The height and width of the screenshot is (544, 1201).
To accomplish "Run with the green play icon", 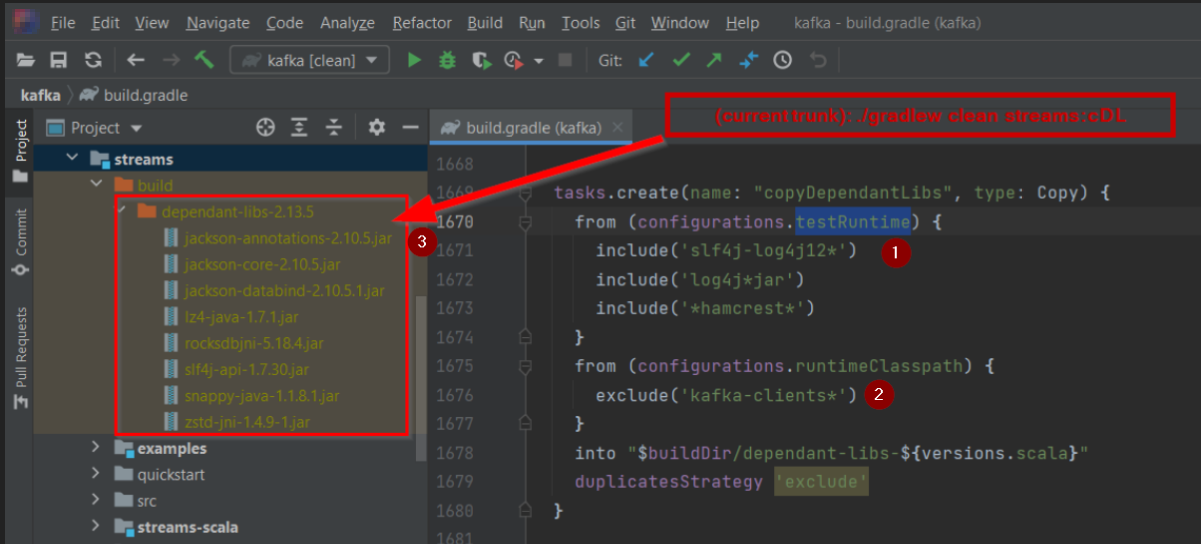I will [x=414, y=60].
